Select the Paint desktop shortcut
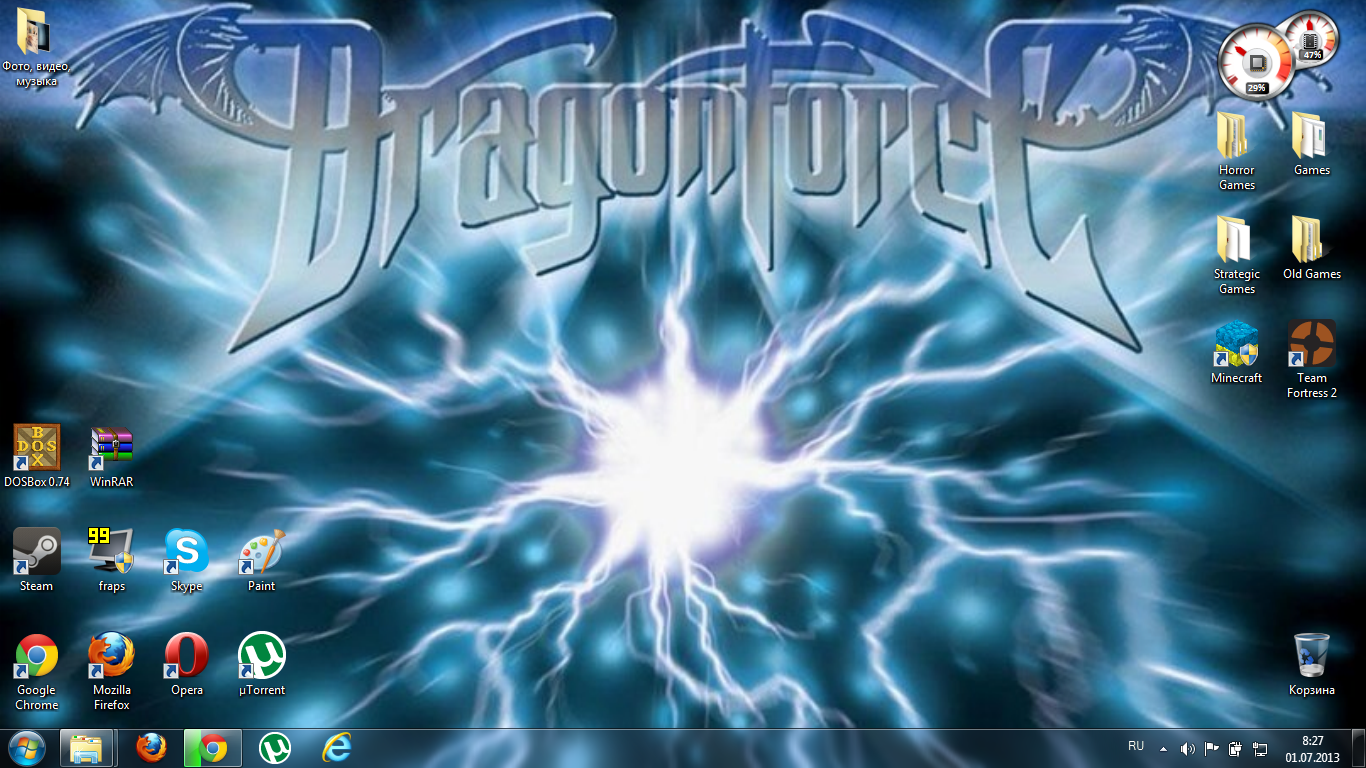The image size is (1366, 768). click(x=262, y=559)
